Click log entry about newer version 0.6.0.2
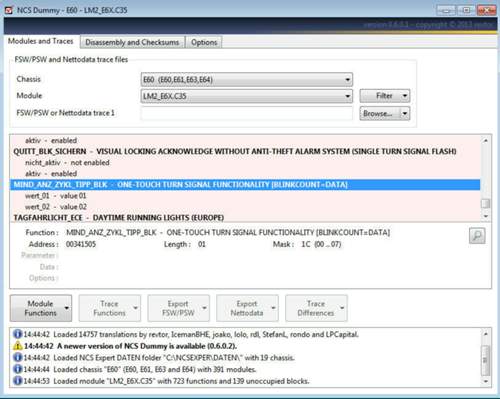Screen dimensions: 500x399 130,346
